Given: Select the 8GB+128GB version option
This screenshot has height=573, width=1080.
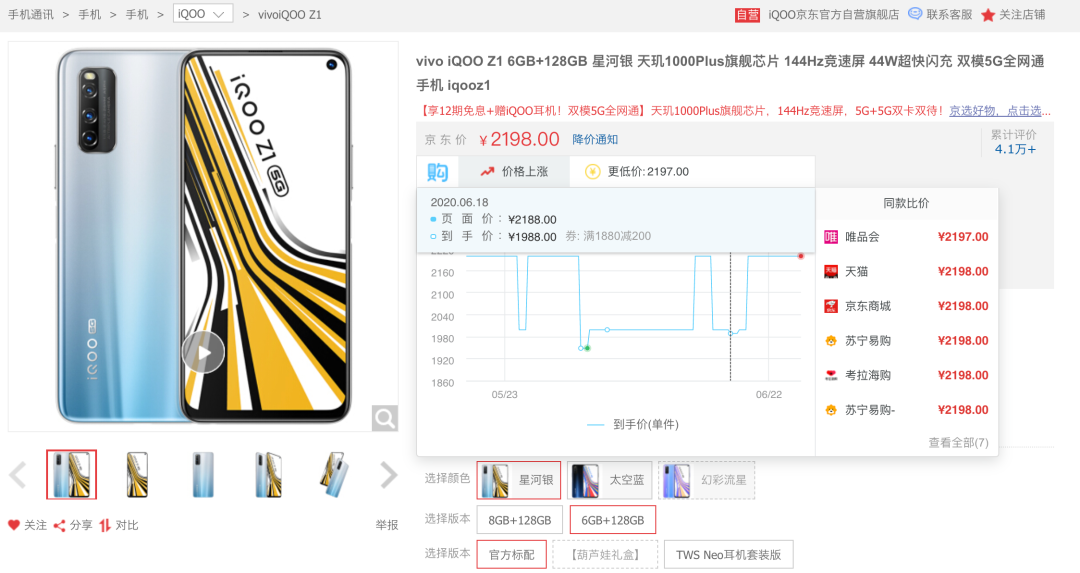Looking at the screenshot, I should pyautogui.click(x=519, y=520).
